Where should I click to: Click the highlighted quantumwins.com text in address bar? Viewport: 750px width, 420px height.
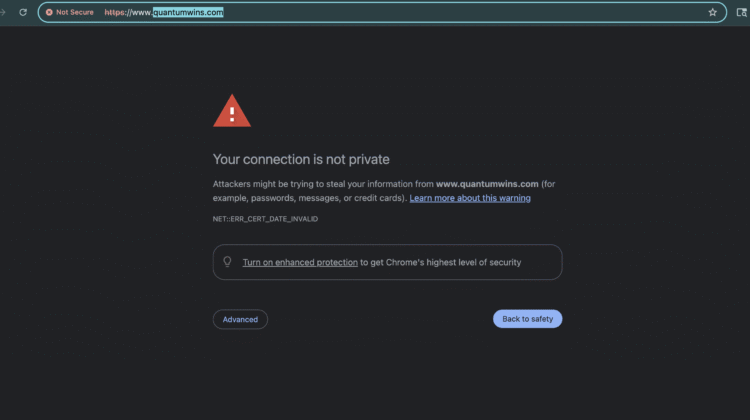pyautogui.click(x=188, y=12)
